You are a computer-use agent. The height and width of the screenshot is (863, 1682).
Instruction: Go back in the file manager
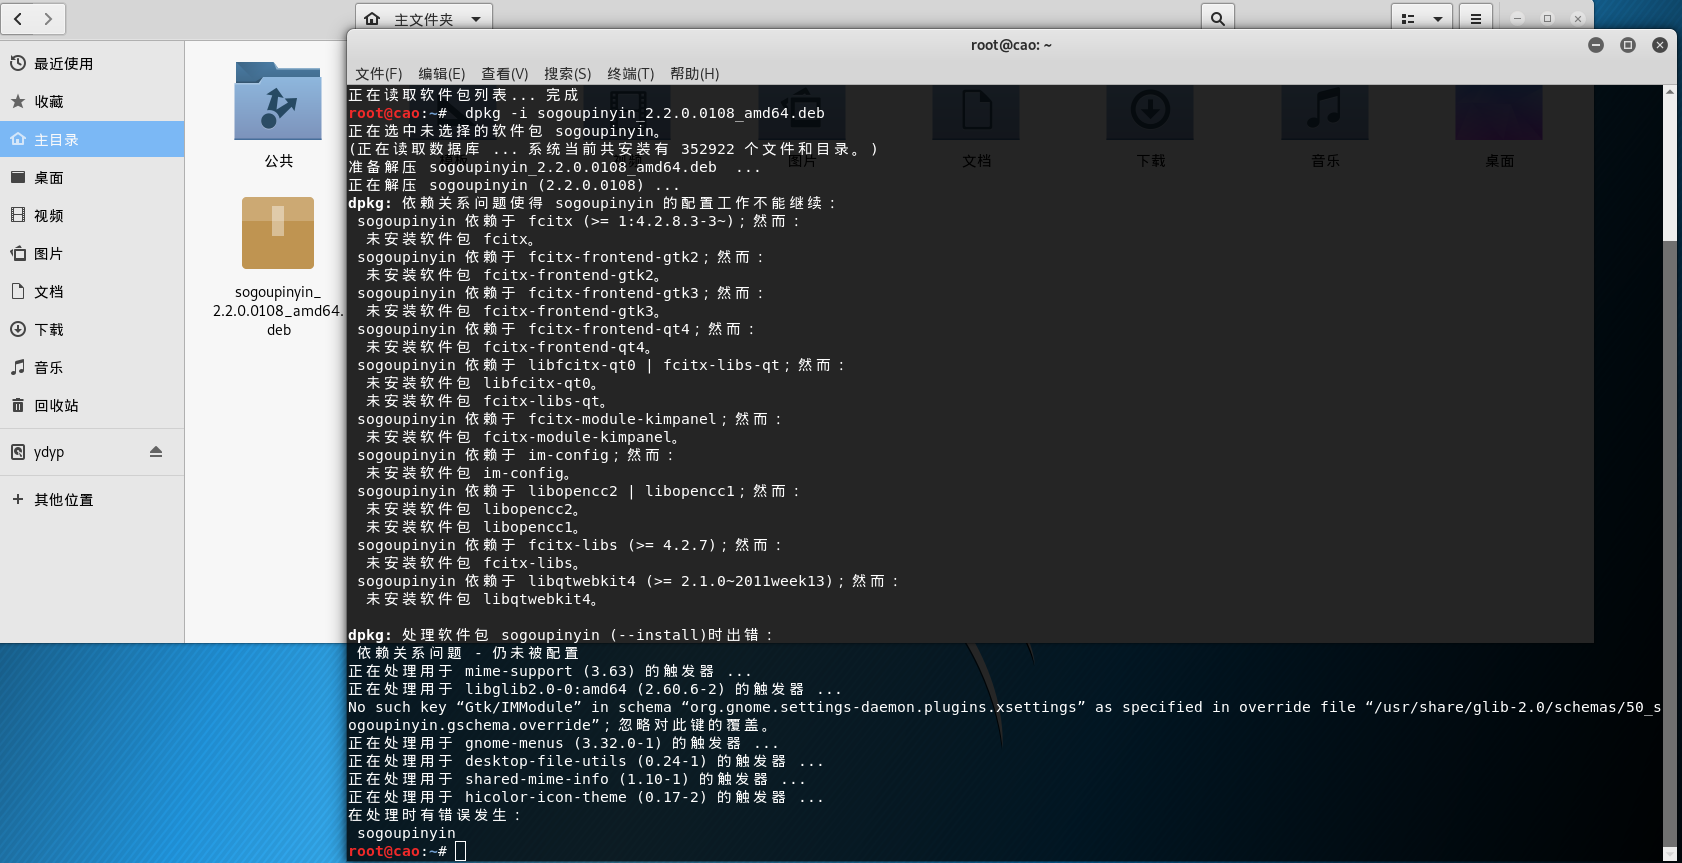tap(18, 18)
